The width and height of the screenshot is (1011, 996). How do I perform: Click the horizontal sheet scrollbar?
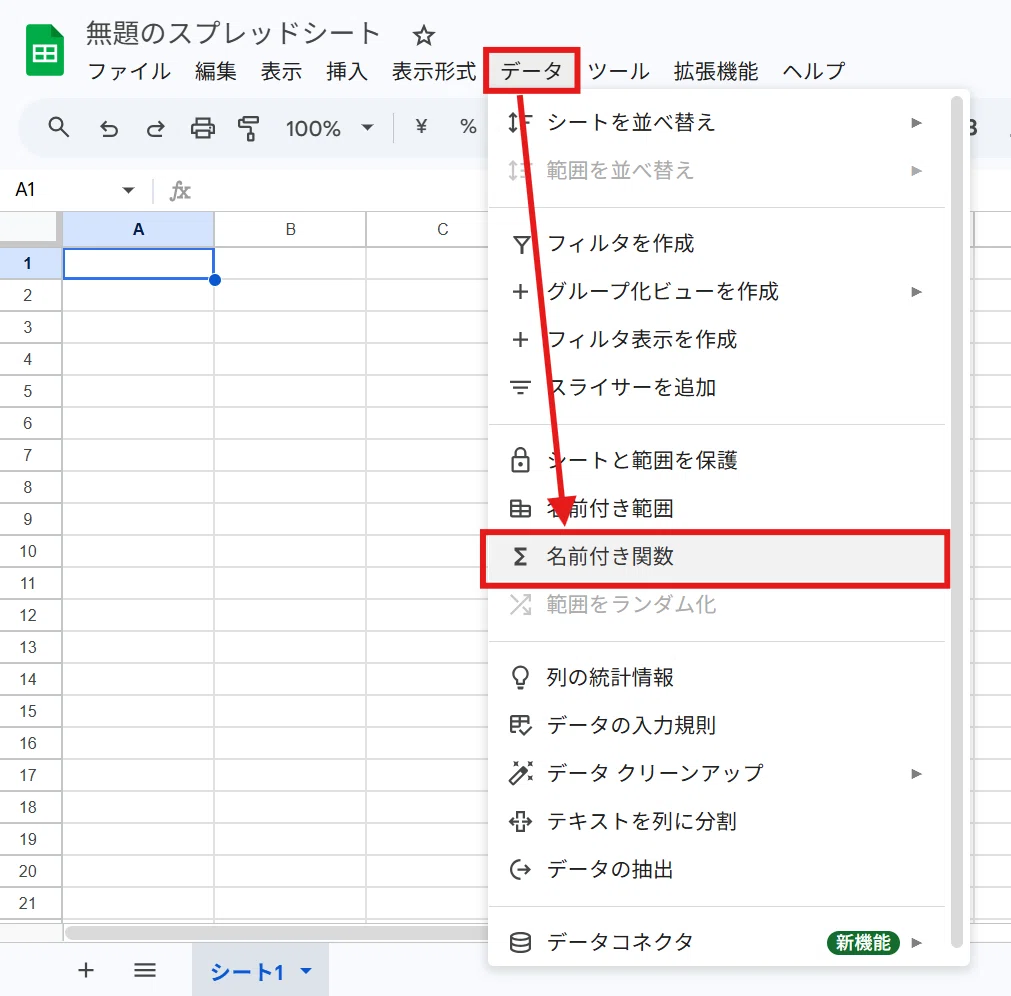tap(276, 933)
